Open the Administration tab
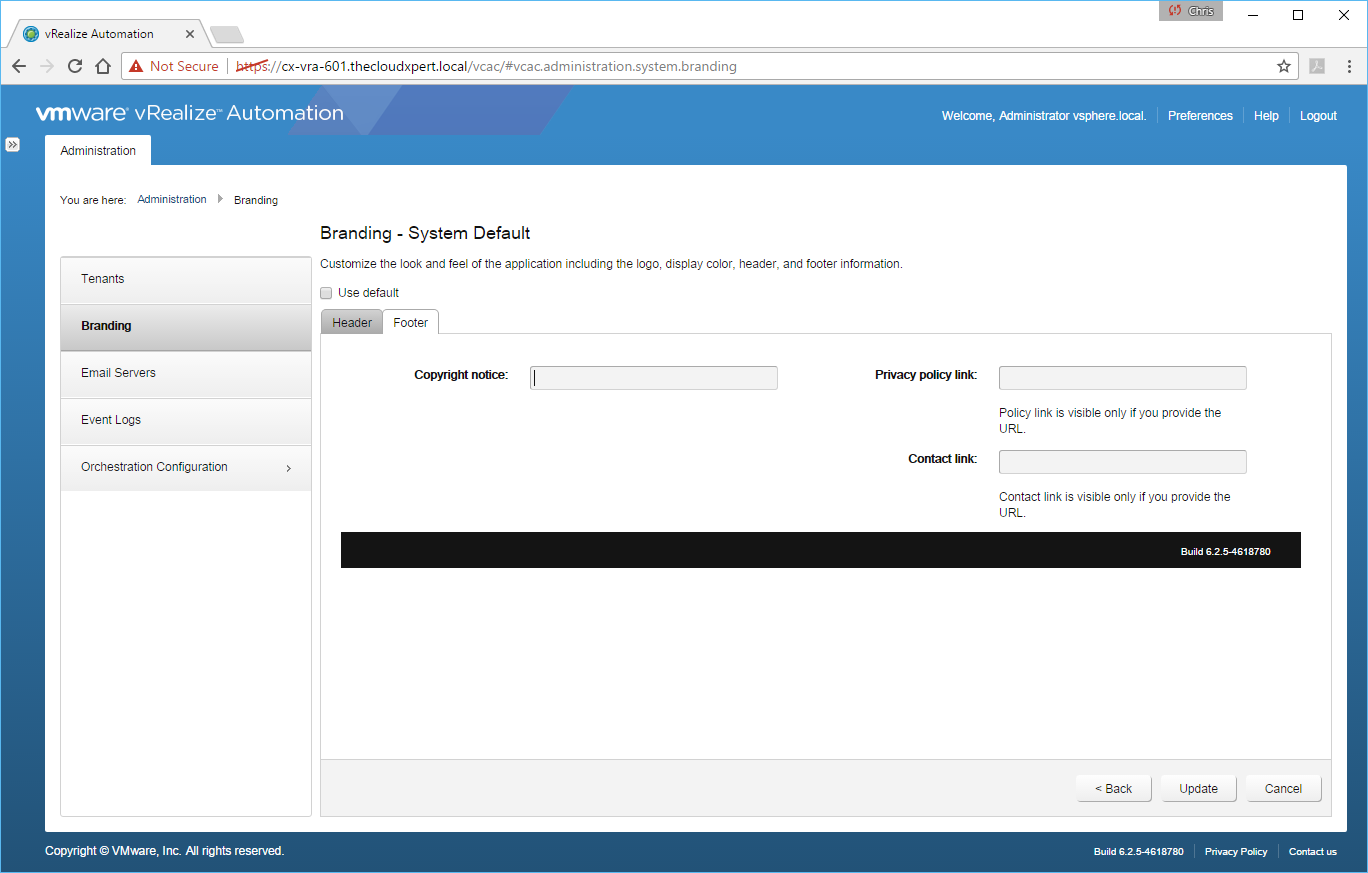The width and height of the screenshot is (1368, 873). (98, 151)
